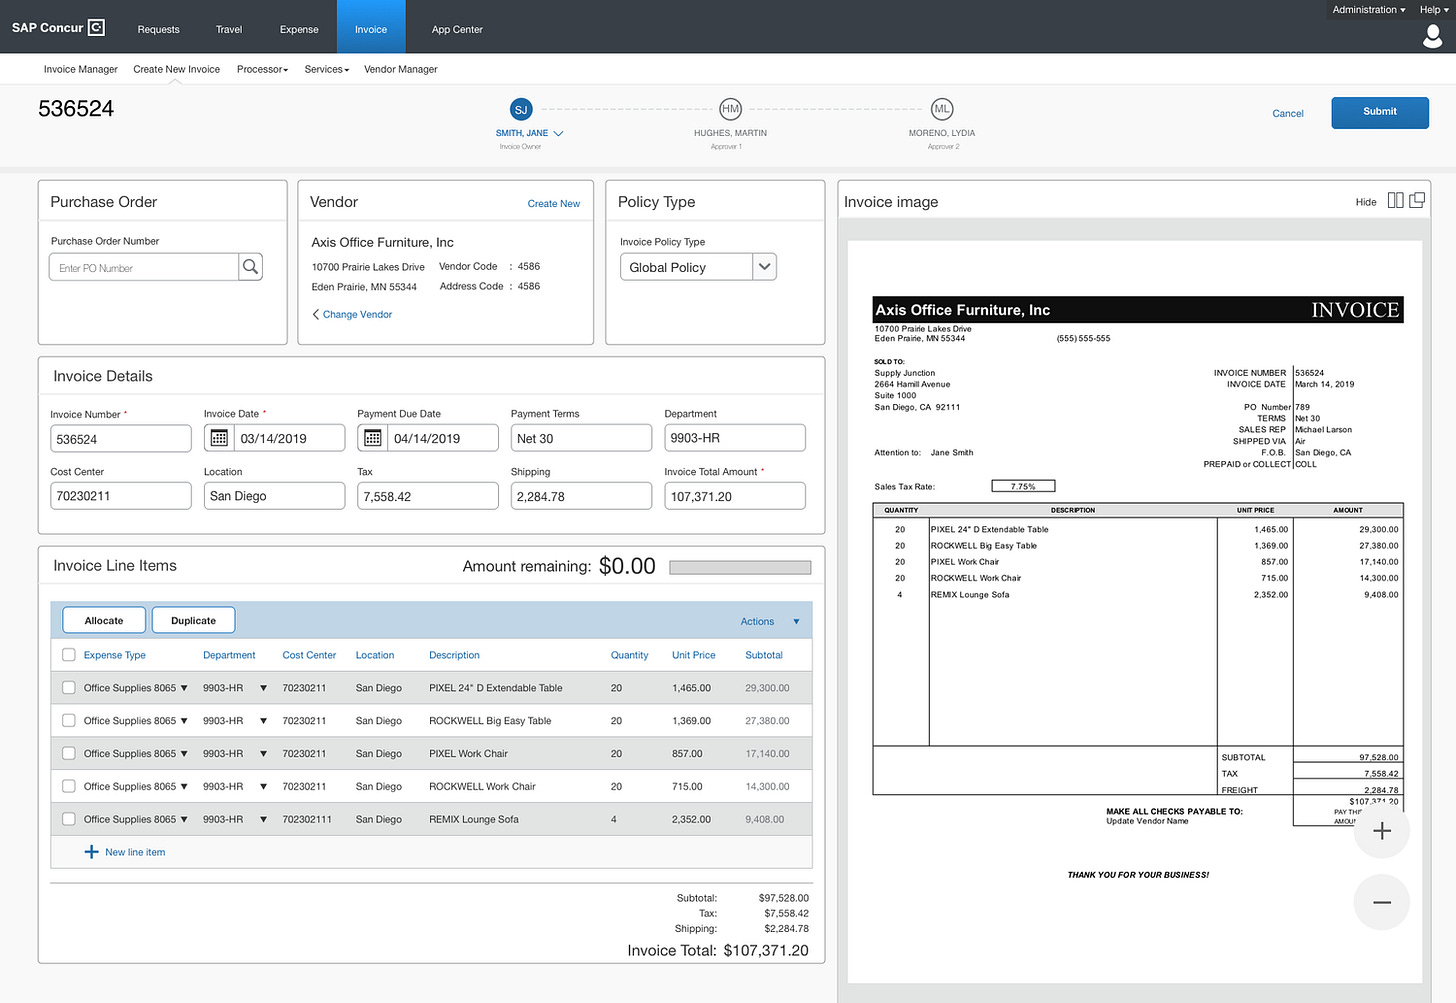Click the HM approver 1 circle

pyautogui.click(x=731, y=109)
